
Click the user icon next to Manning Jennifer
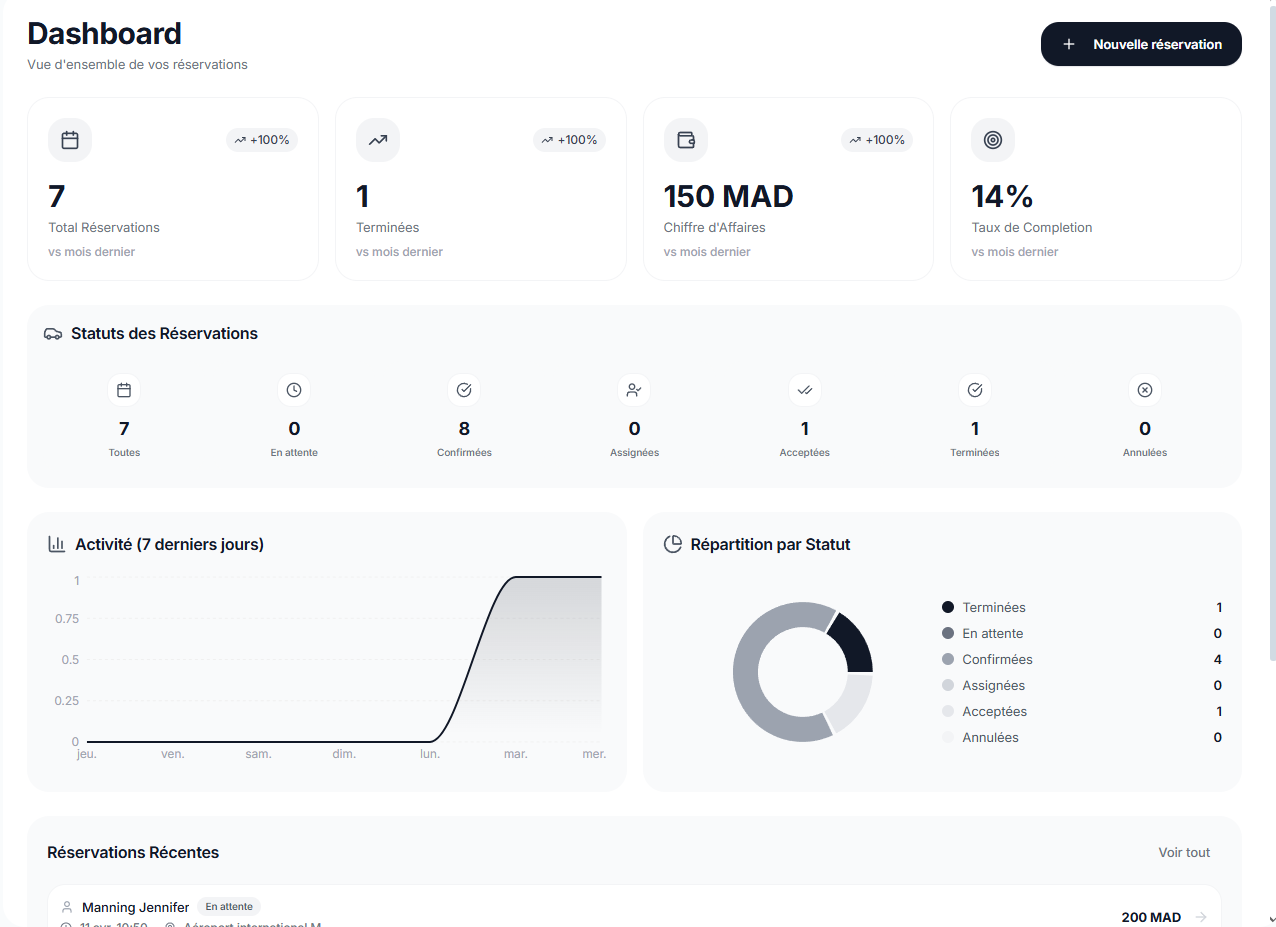67,907
